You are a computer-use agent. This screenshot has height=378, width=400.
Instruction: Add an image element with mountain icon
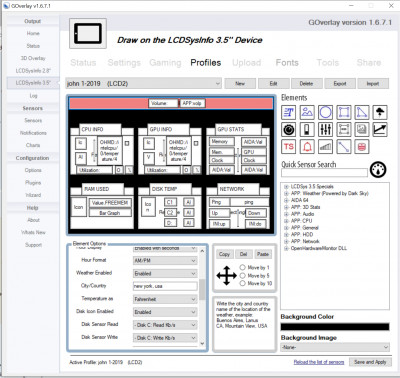coord(307,113)
